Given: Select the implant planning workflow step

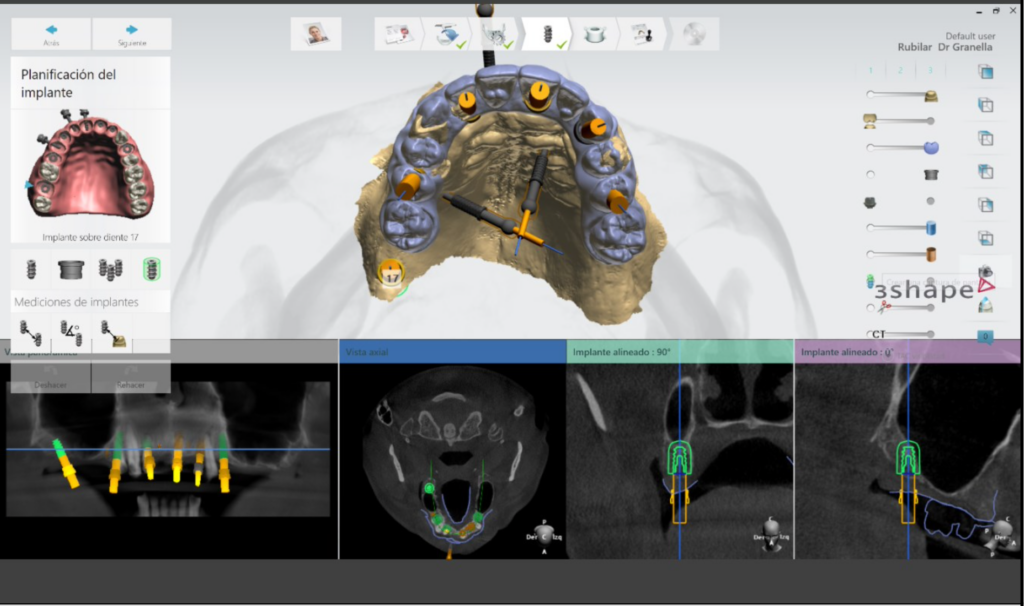Looking at the screenshot, I should [547, 33].
